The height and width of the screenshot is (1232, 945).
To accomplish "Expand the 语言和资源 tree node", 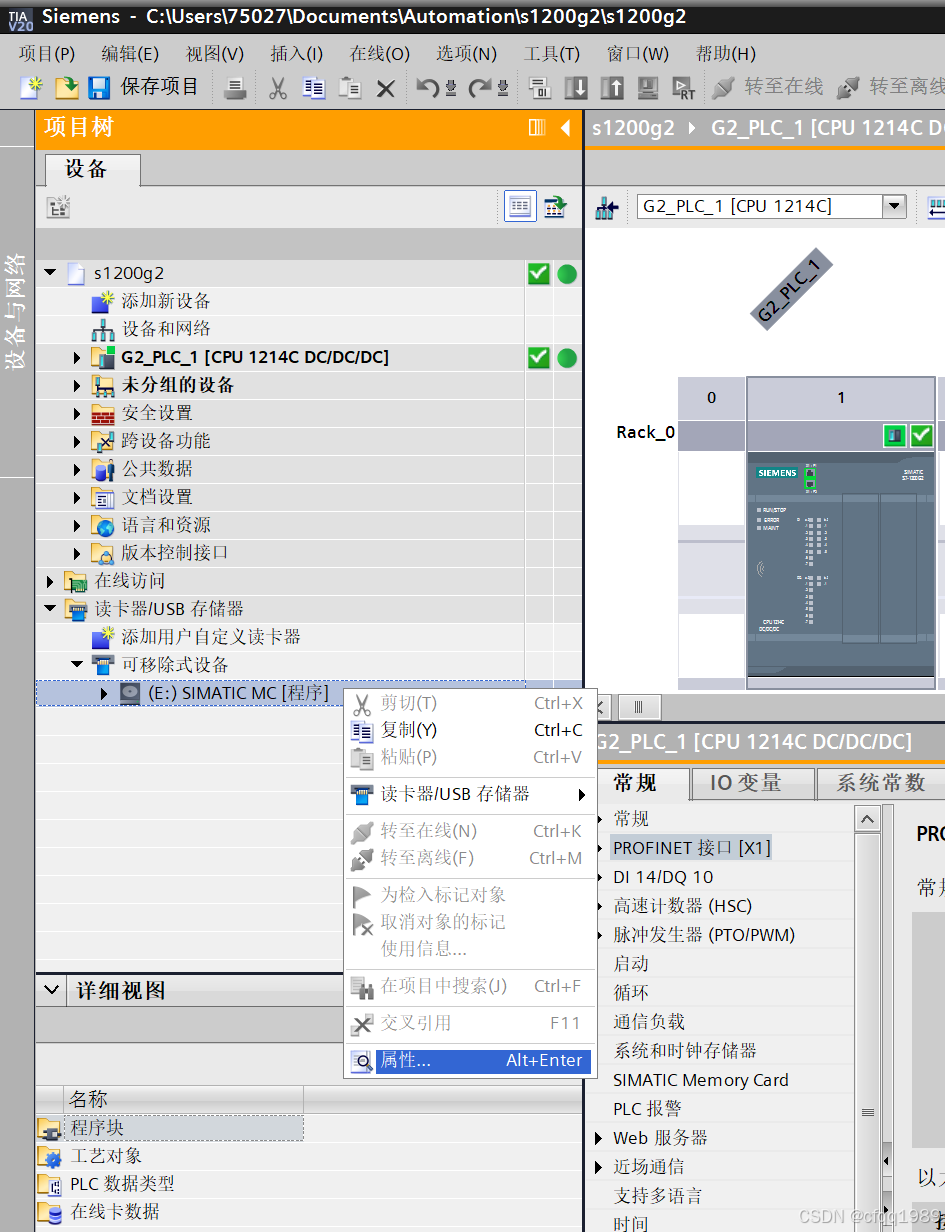I will [x=77, y=525].
